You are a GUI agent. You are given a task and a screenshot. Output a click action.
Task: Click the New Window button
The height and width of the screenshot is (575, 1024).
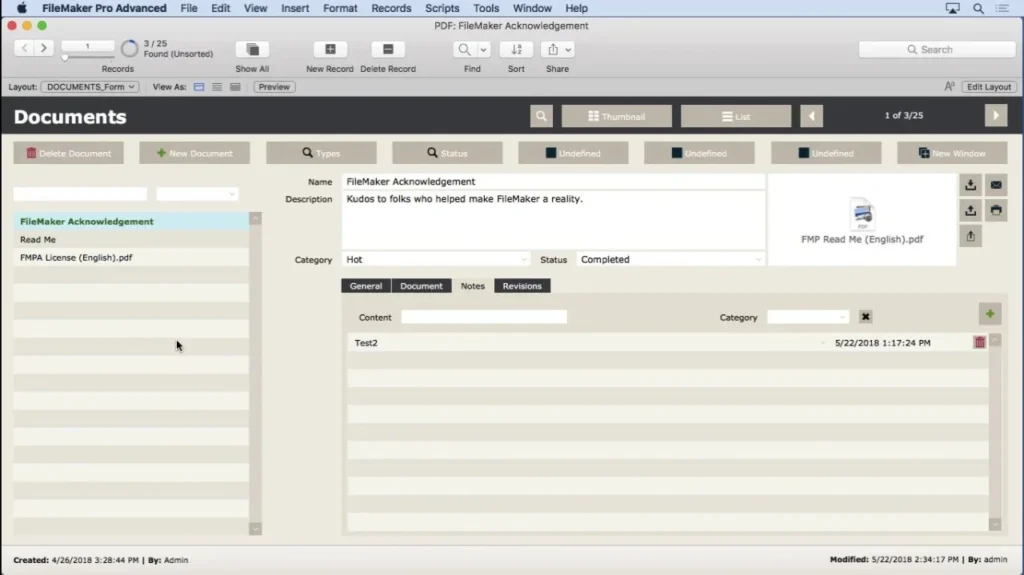(x=952, y=153)
